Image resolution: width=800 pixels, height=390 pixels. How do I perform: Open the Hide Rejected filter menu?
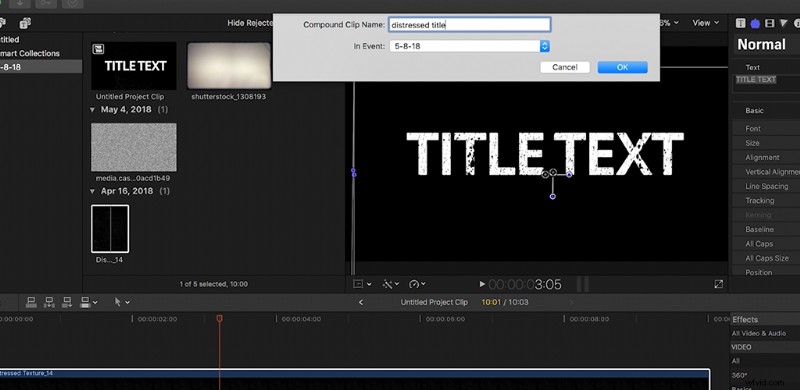point(250,23)
